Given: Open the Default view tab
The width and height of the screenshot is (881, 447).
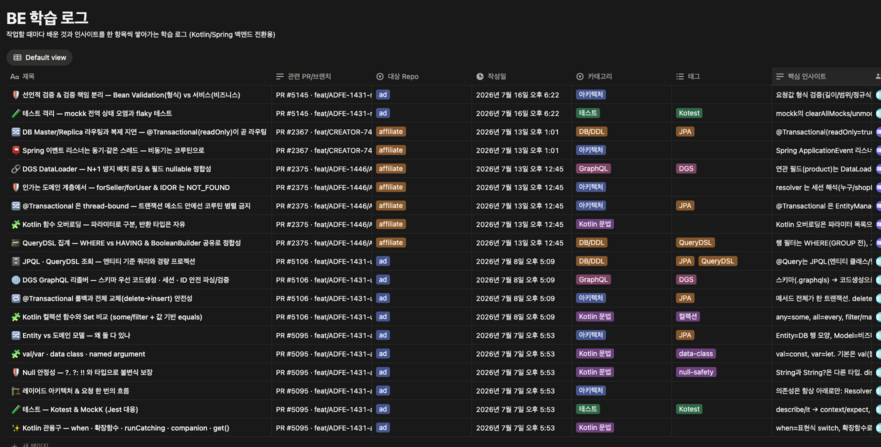Looking at the screenshot, I should point(39,57).
